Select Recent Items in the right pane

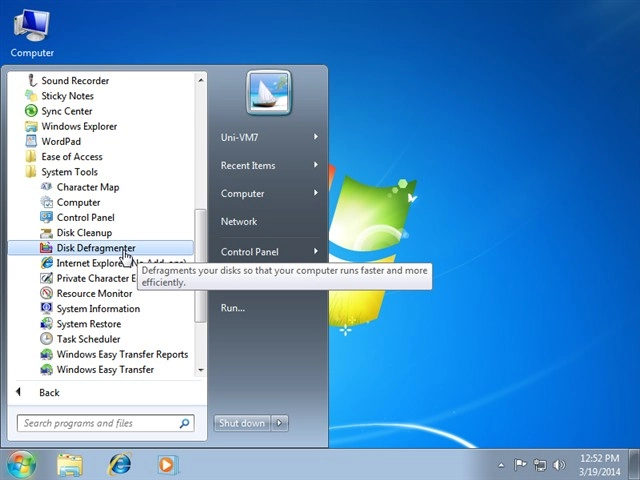[248, 166]
